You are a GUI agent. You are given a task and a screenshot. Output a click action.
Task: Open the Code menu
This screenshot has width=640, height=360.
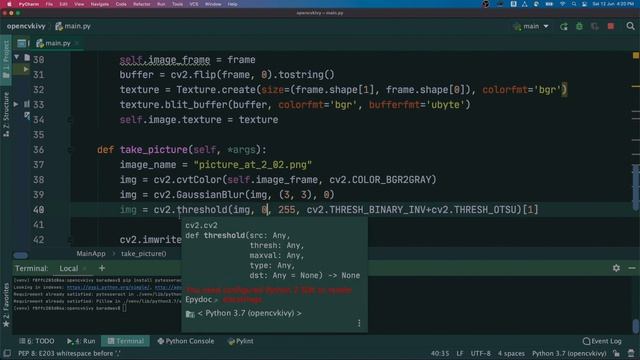[121, 4]
